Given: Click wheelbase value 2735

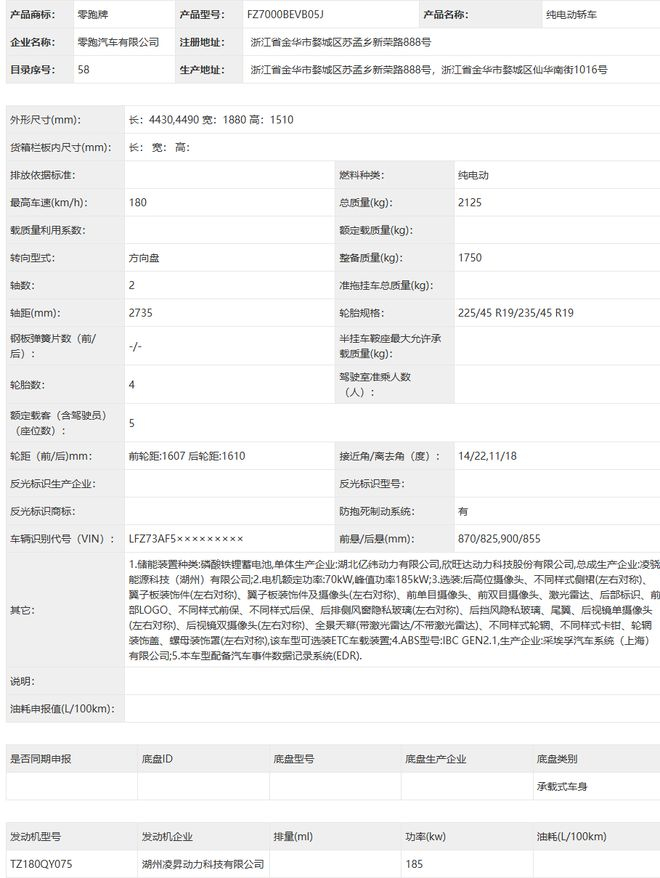Looking at the screenshot, I should 141,312.
